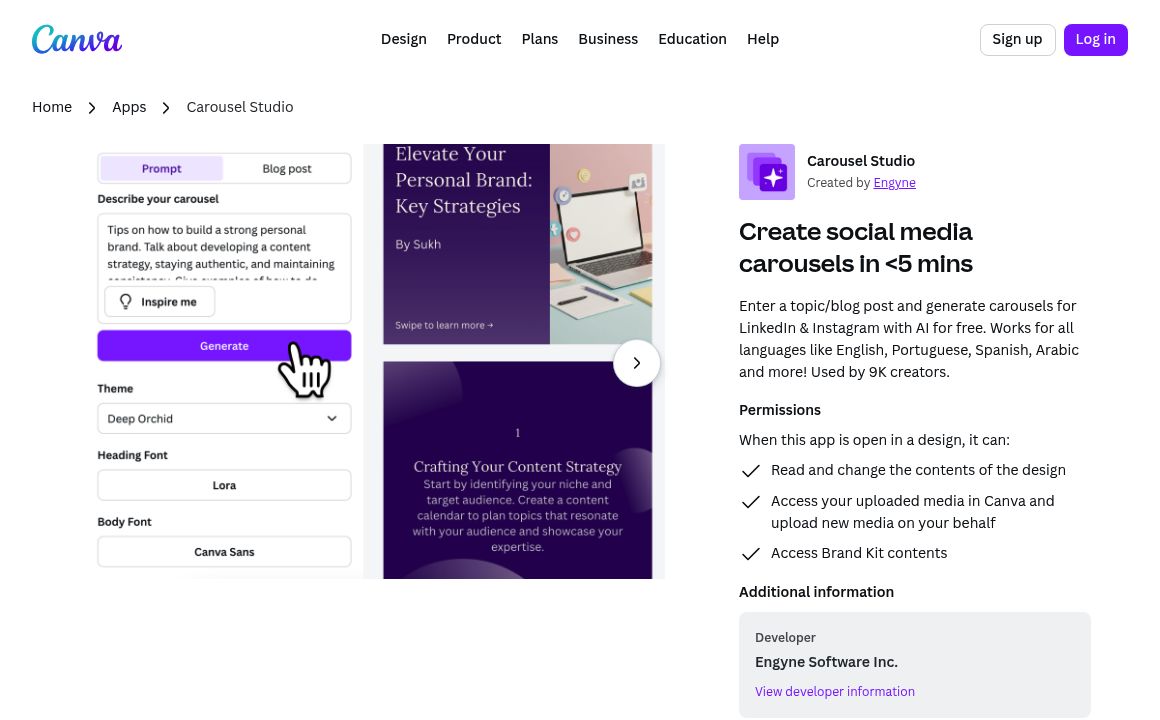Click the Sign up button
1160x720 pixels.
pos(1017,39)
